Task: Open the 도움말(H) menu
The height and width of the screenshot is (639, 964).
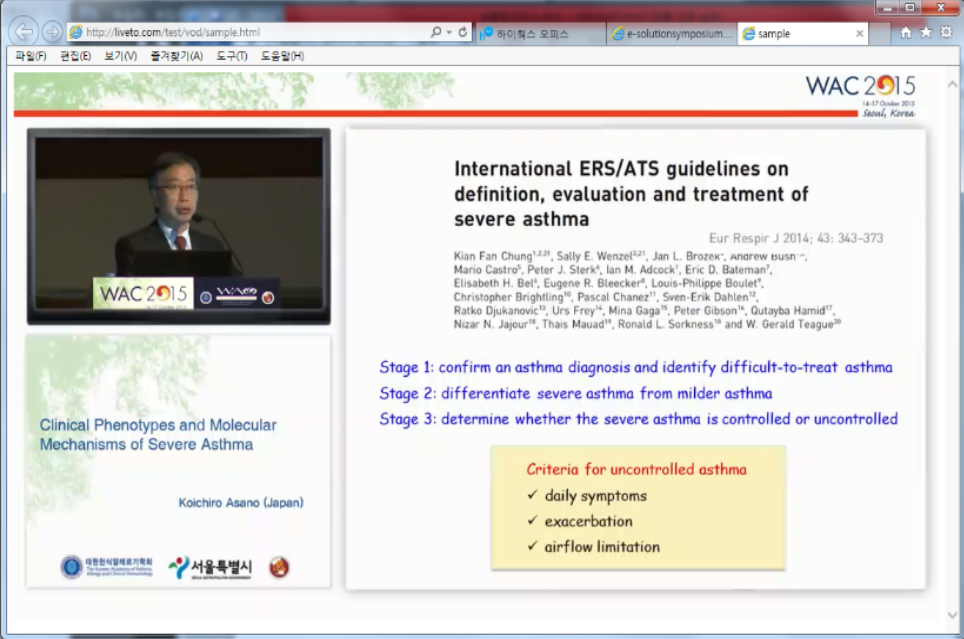Action: 283,56
